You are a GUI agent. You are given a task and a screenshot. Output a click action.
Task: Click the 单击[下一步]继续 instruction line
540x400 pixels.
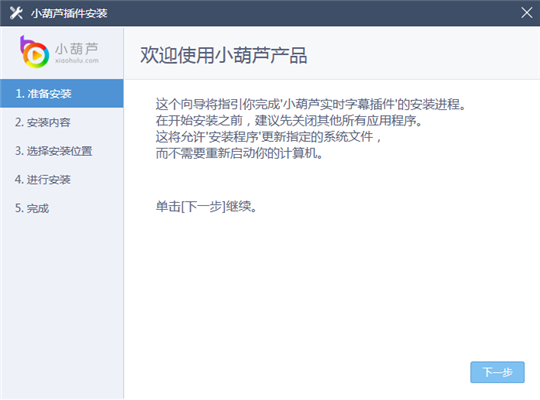[206, 207]
